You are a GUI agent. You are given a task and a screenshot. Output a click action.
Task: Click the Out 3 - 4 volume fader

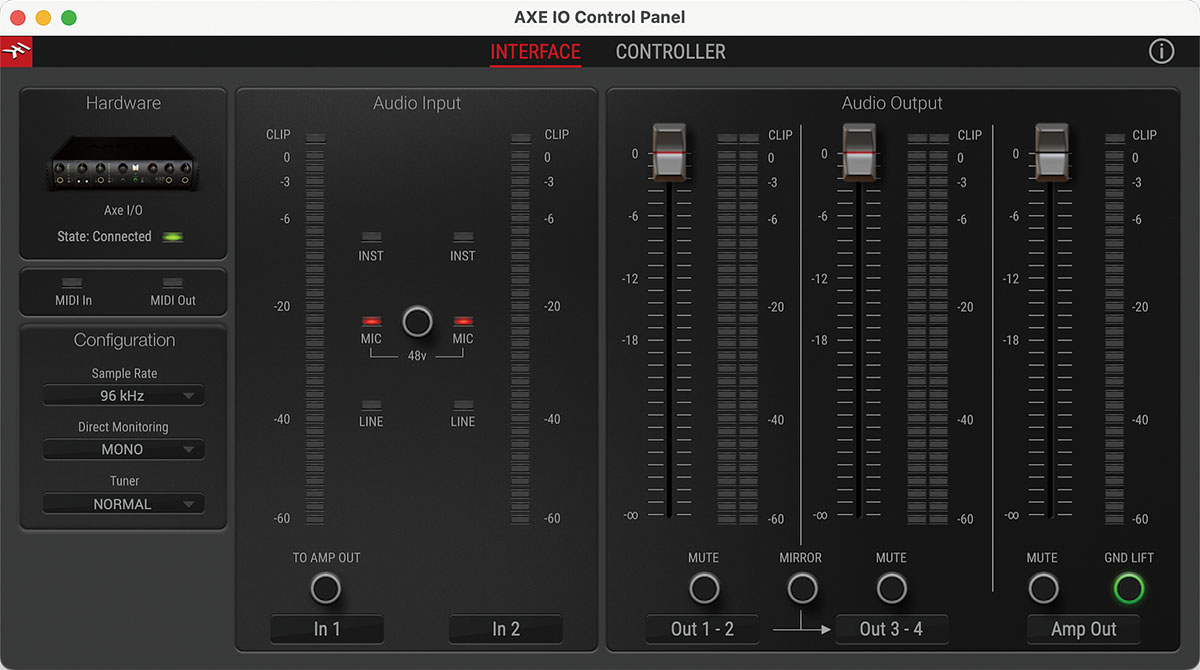859,152
